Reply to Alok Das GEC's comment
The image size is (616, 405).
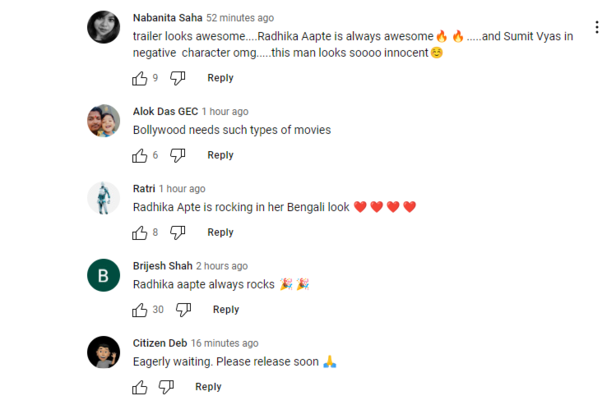pyautogui.click(x=220, y=155)
